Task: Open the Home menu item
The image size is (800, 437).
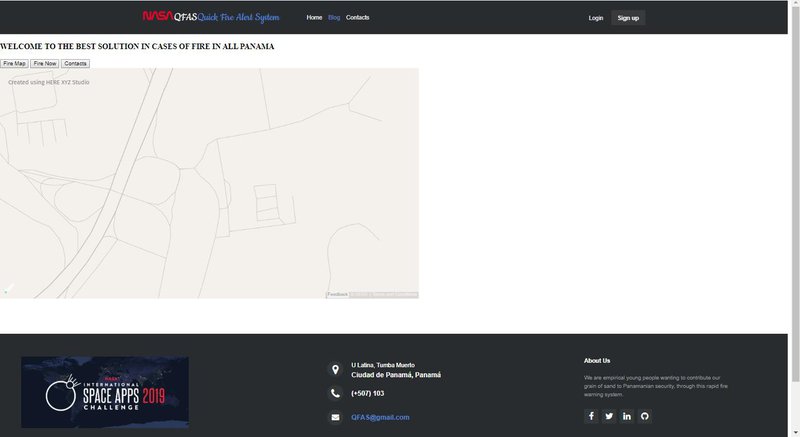Action: (x=314, y=18)
